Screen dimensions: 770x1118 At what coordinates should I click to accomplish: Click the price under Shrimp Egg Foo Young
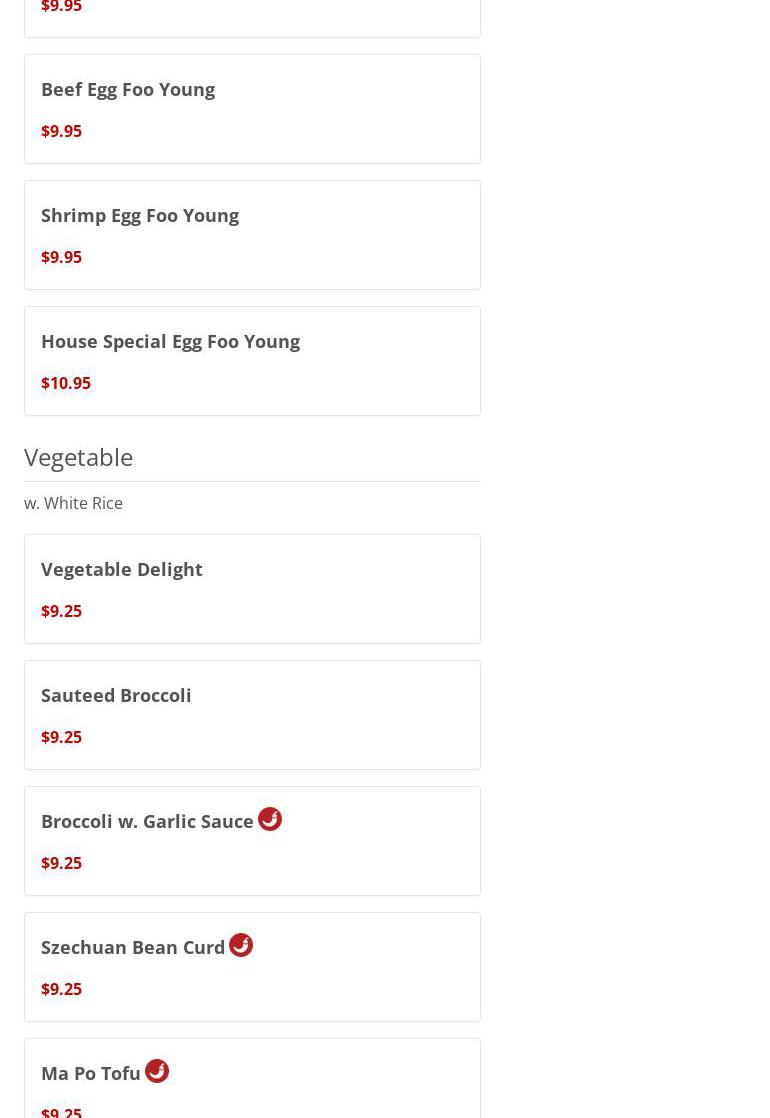tap(61, 257)
